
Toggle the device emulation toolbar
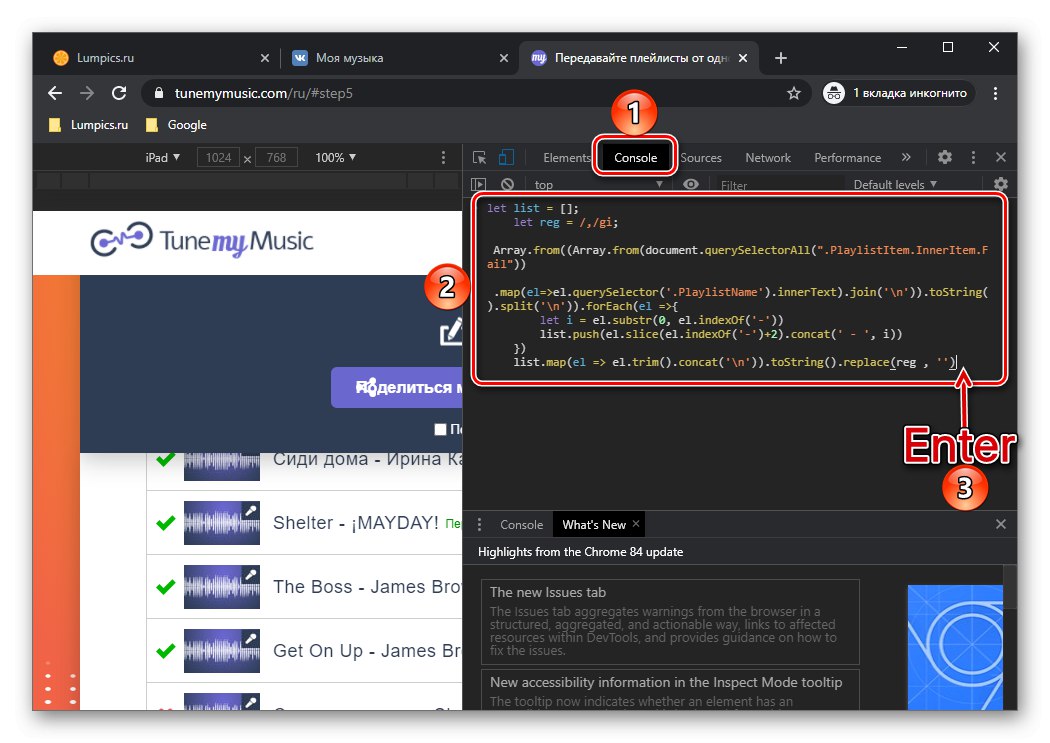coord(506,157)
